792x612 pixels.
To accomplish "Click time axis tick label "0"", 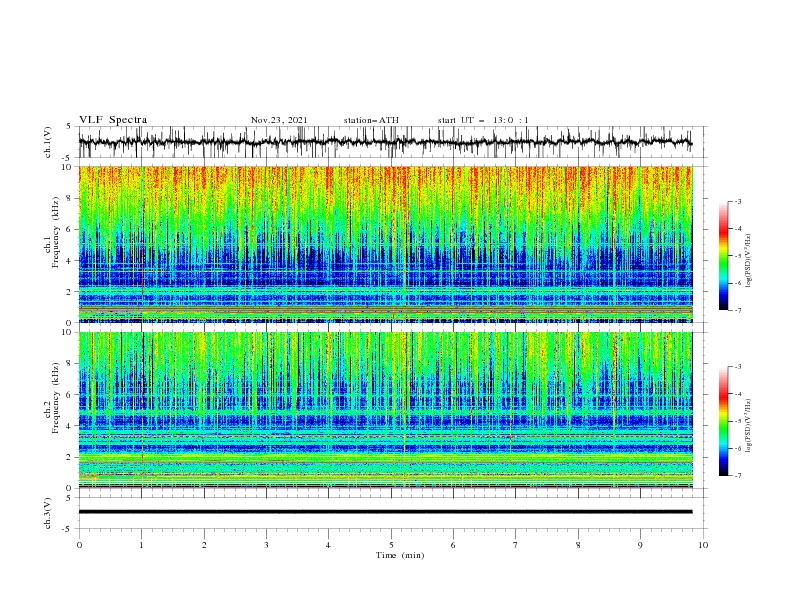I will point(79,545).
